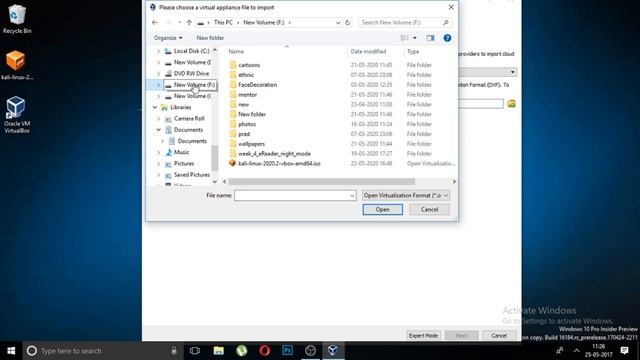
Task: Select the cartoons folder
Action: coord(249,65)
